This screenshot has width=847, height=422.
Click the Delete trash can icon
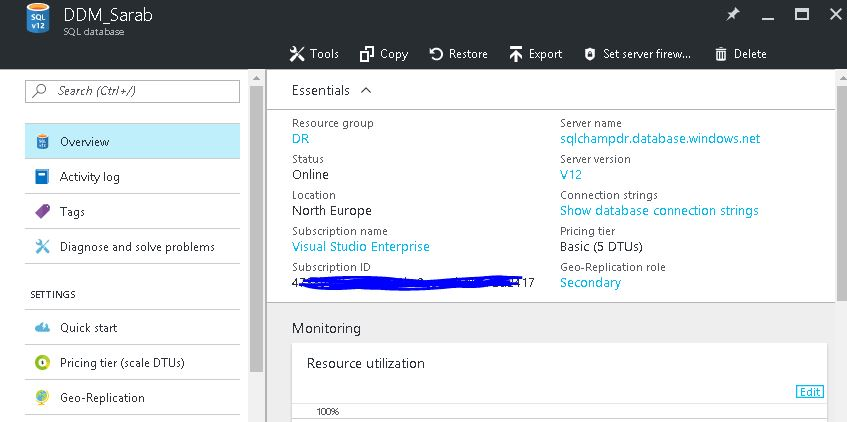[721, 54]
